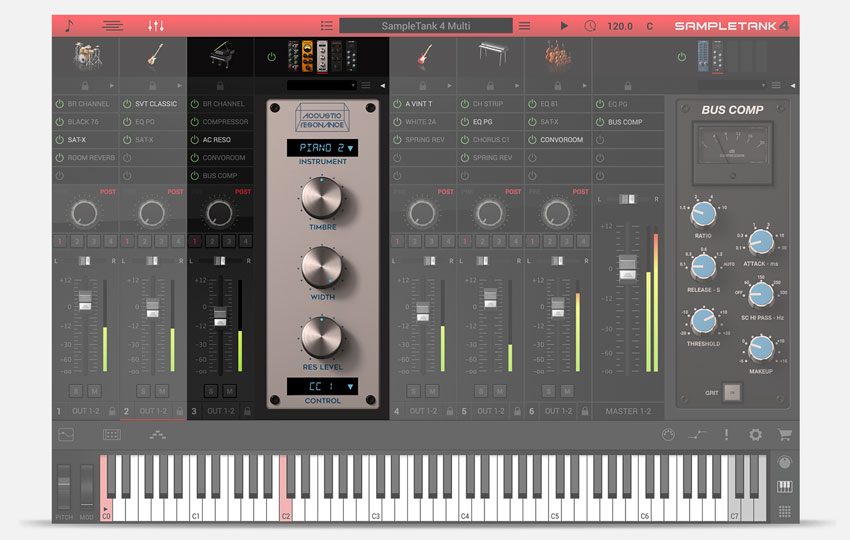Open the shopping cart store icon

point(784,435)
